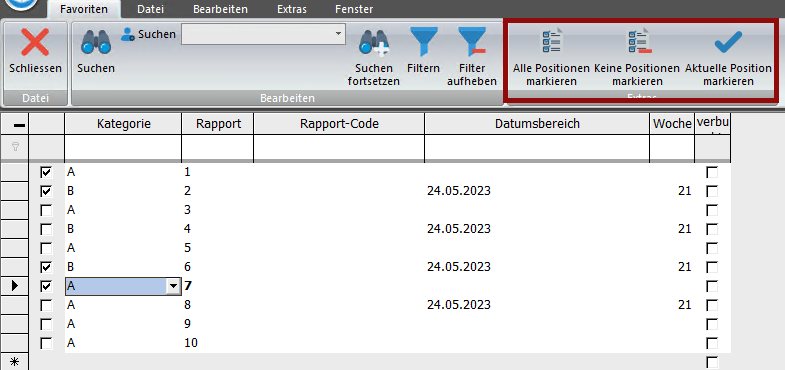The height and width of the screenshot is (370, 785).
Task: Toggle verbucht checkbox in Rapport 1 row
Action: tap(712, 173)
